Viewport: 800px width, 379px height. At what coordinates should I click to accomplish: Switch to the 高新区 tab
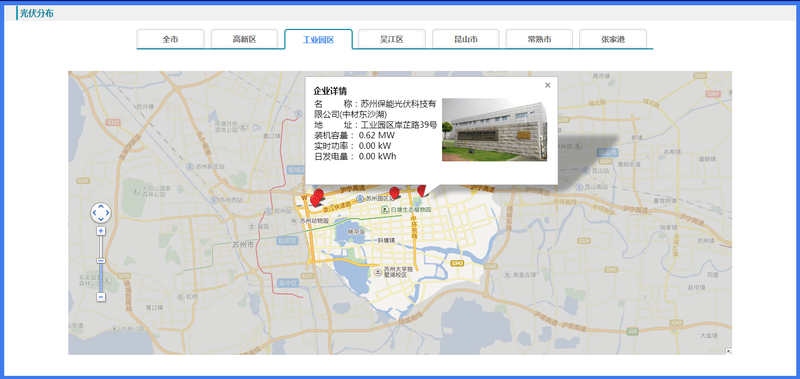pos(244,39)
